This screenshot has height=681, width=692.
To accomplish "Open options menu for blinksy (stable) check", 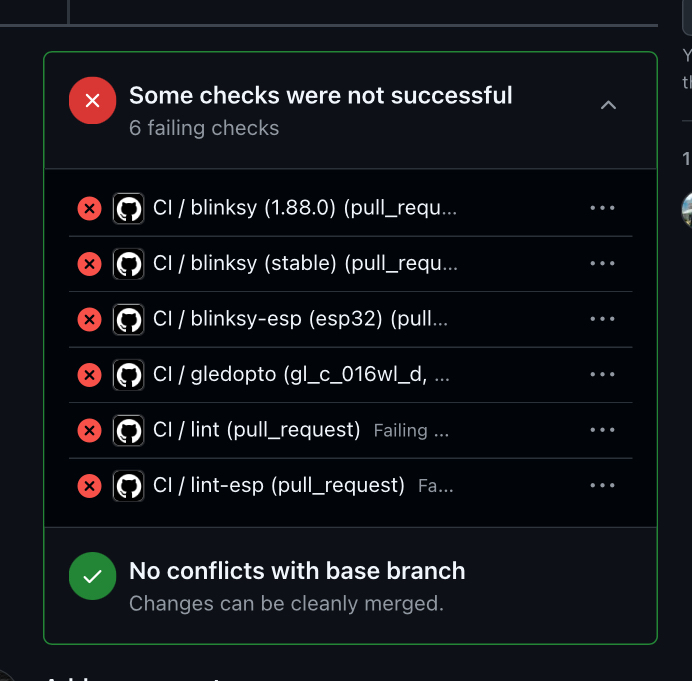I will (x=602, y=264).
